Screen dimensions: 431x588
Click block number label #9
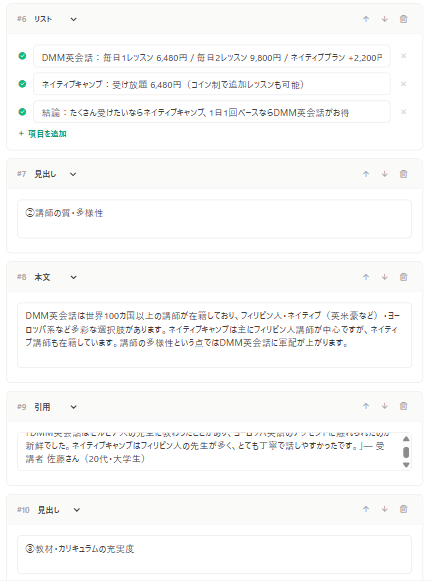pyautogui.click(x=22, y=407)
